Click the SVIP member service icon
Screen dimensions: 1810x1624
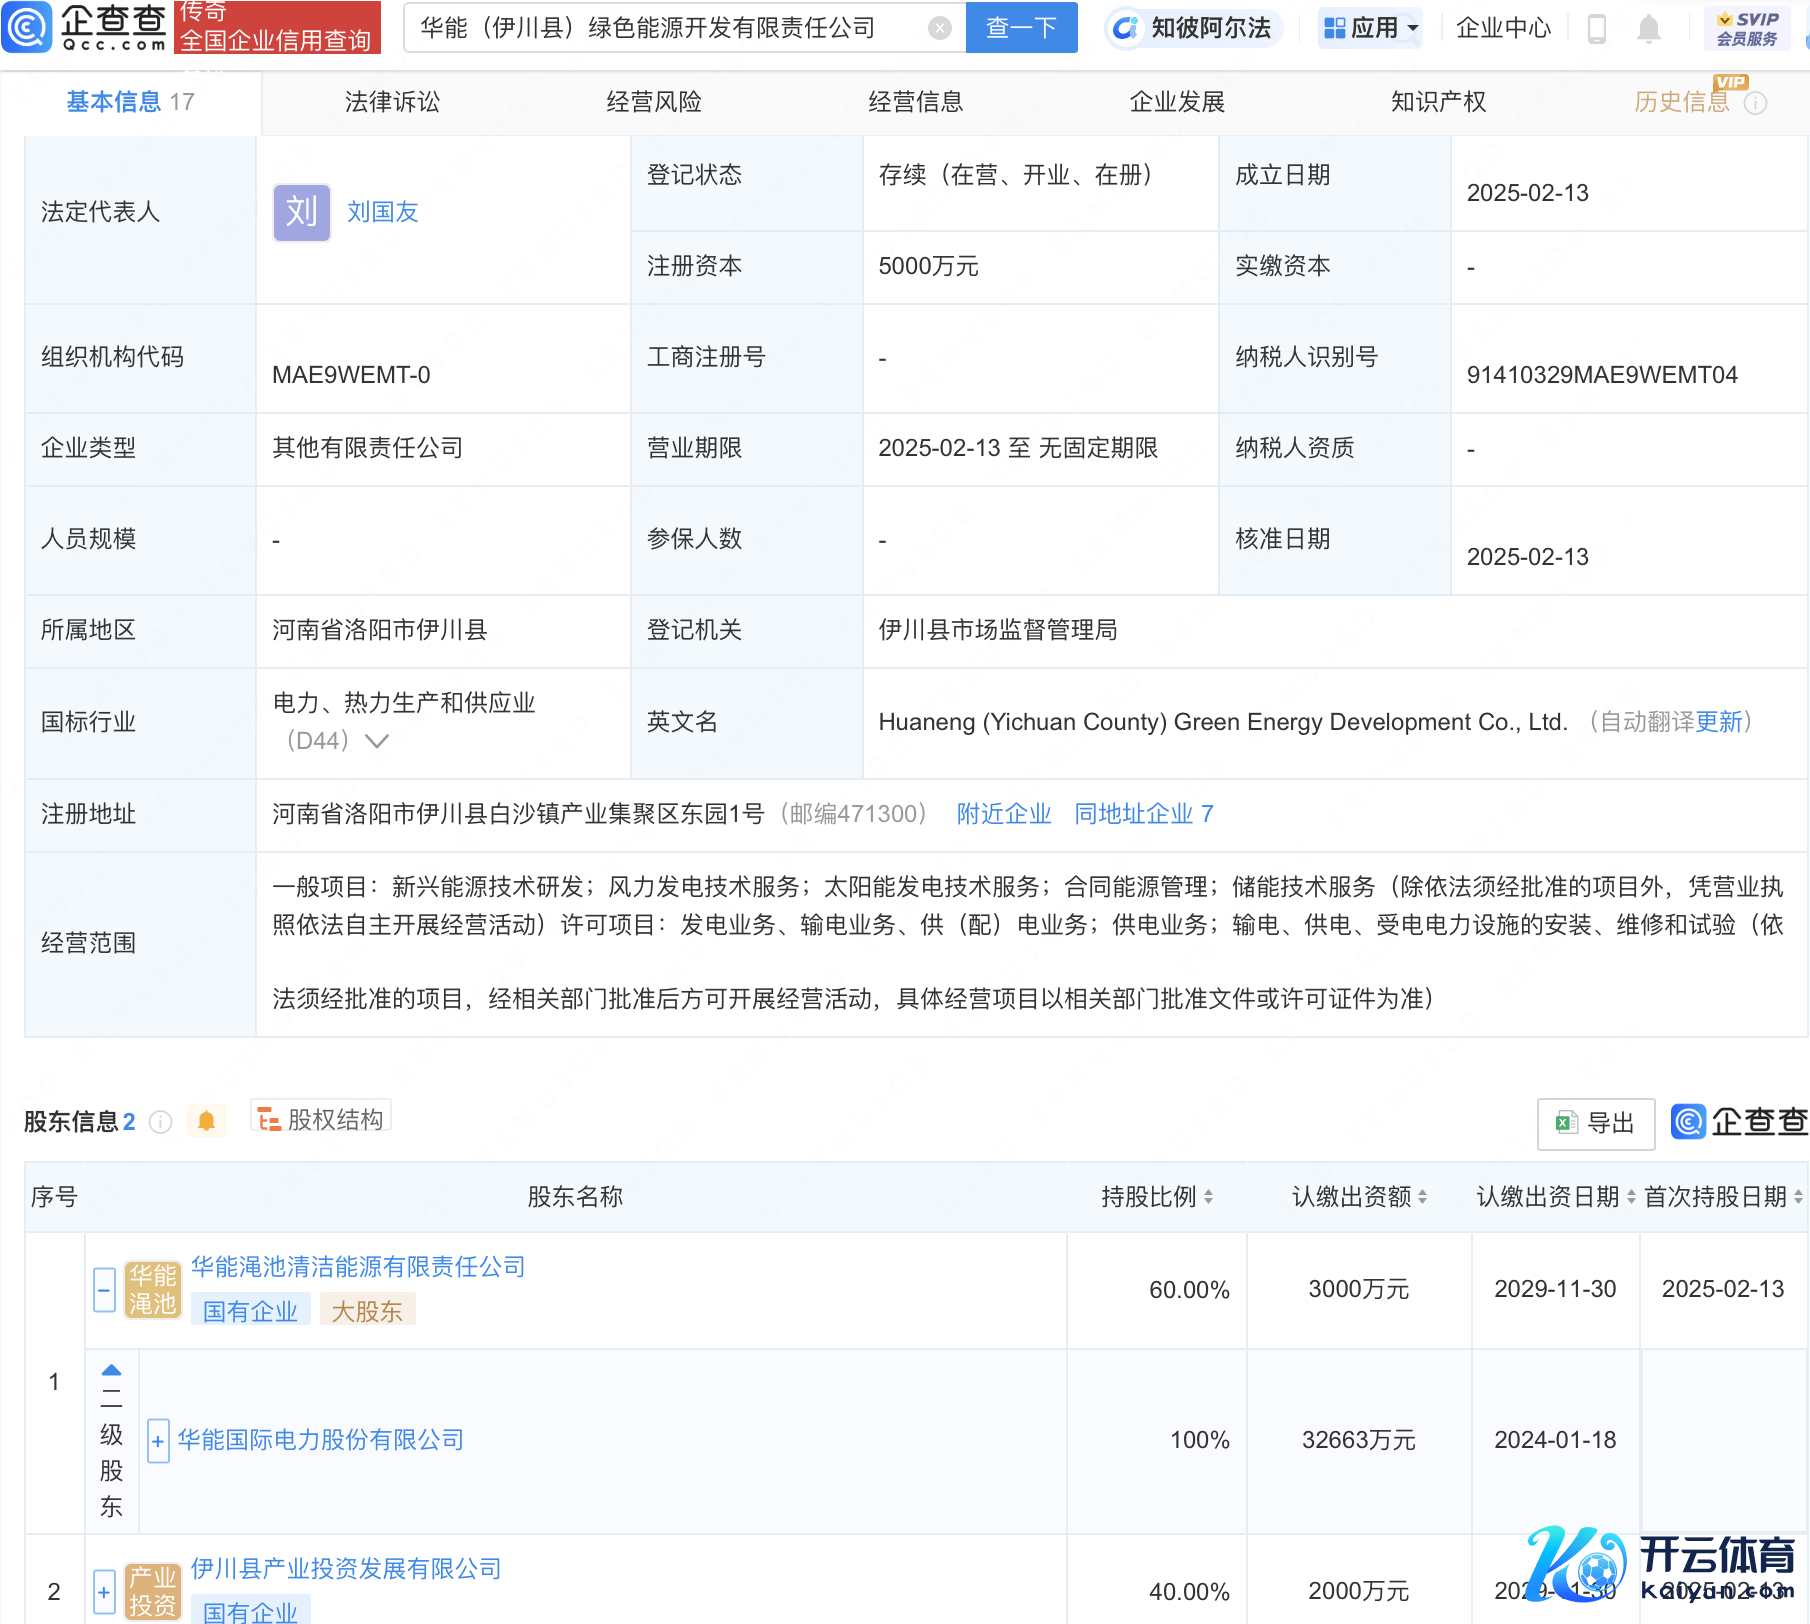point(1747,28)
